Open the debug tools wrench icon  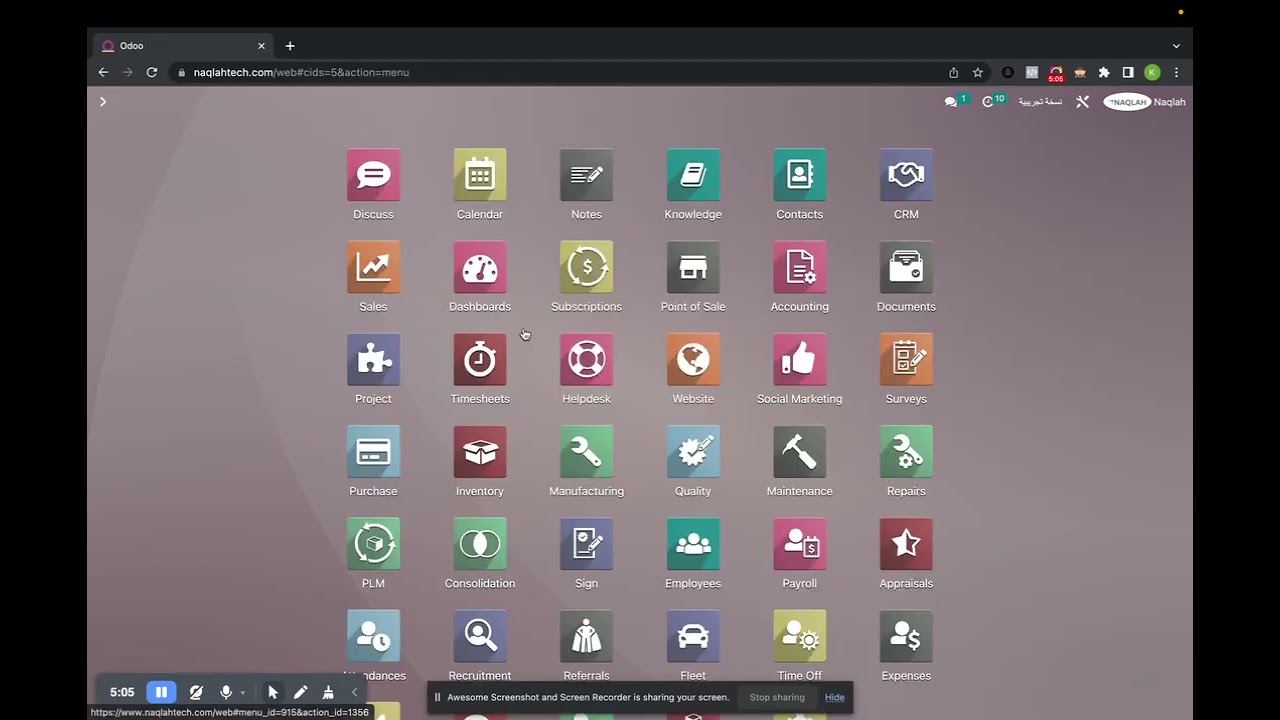coord(1082,102)
